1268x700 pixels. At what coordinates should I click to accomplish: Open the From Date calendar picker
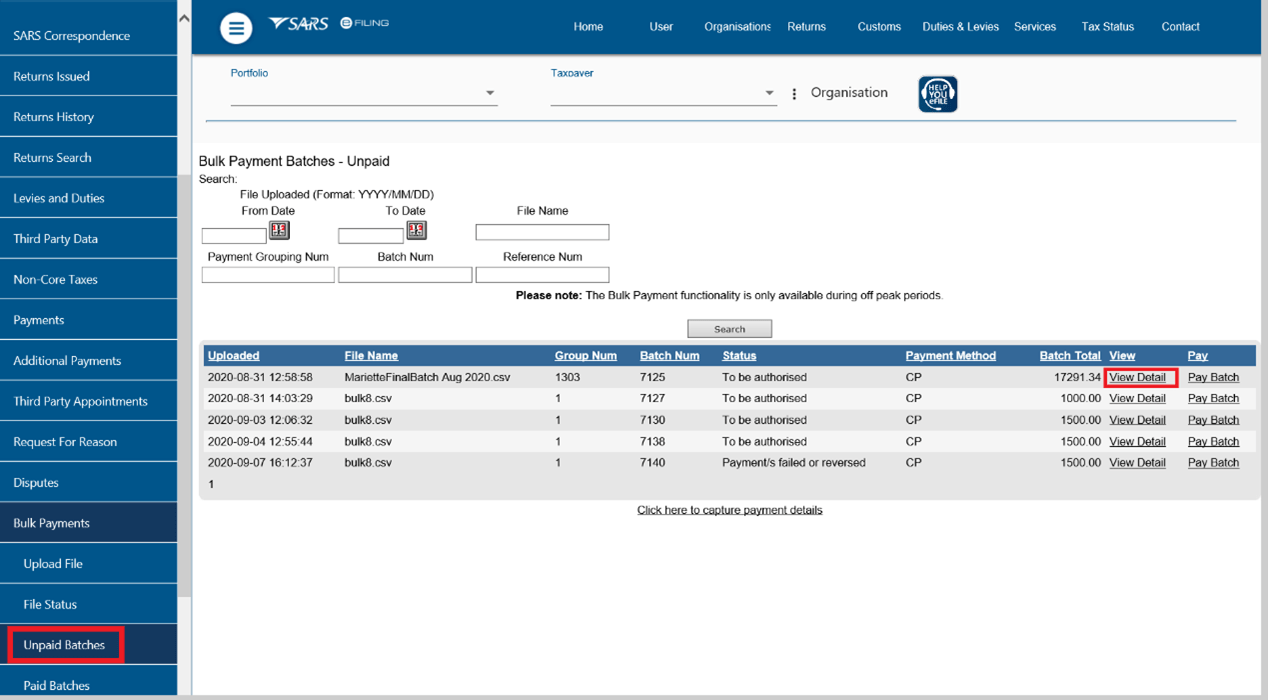[279, 231]
